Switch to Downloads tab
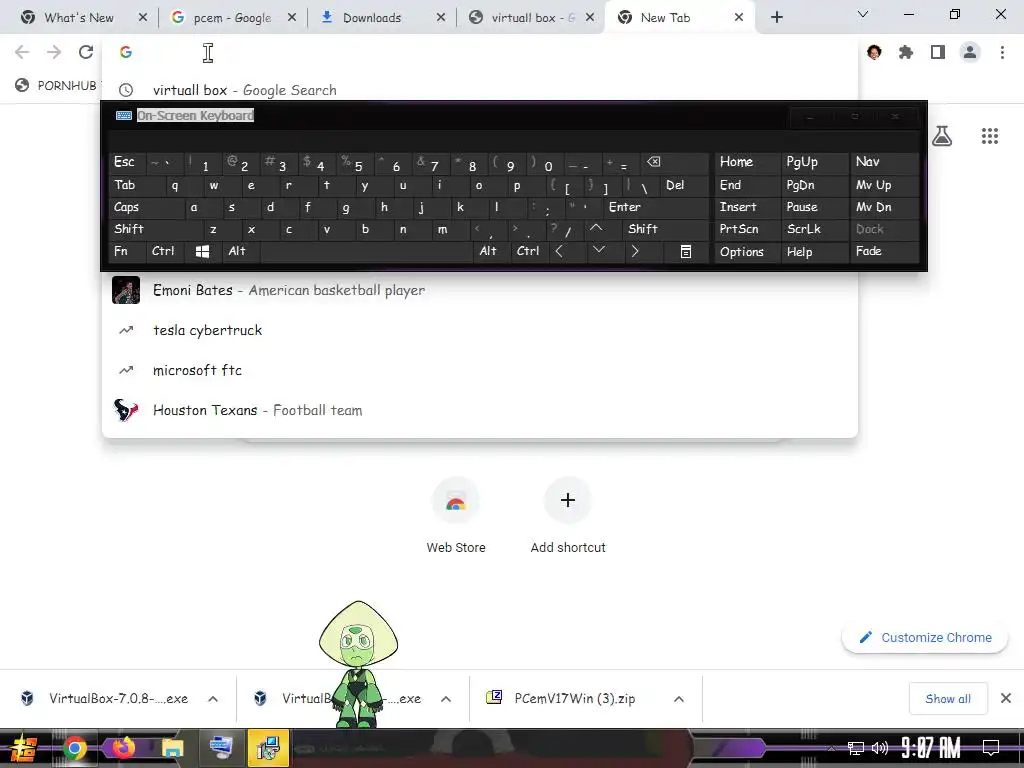1024x768 pixels. pos(372,18)
